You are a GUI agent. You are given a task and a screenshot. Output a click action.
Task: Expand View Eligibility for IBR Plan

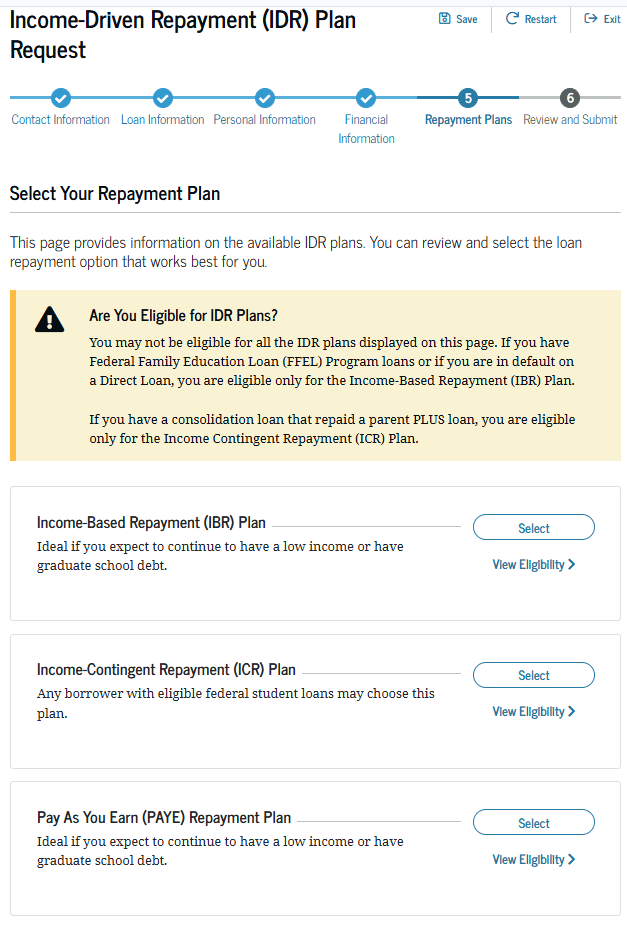point(533,564)
